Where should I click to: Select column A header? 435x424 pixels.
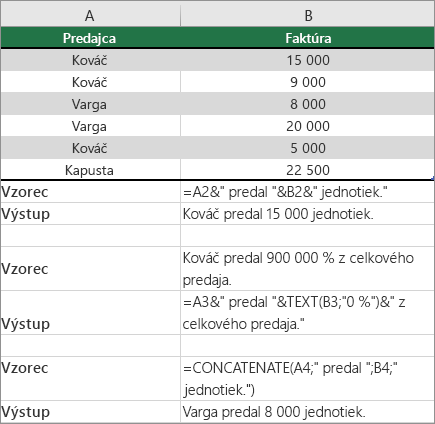coord(90,15)
